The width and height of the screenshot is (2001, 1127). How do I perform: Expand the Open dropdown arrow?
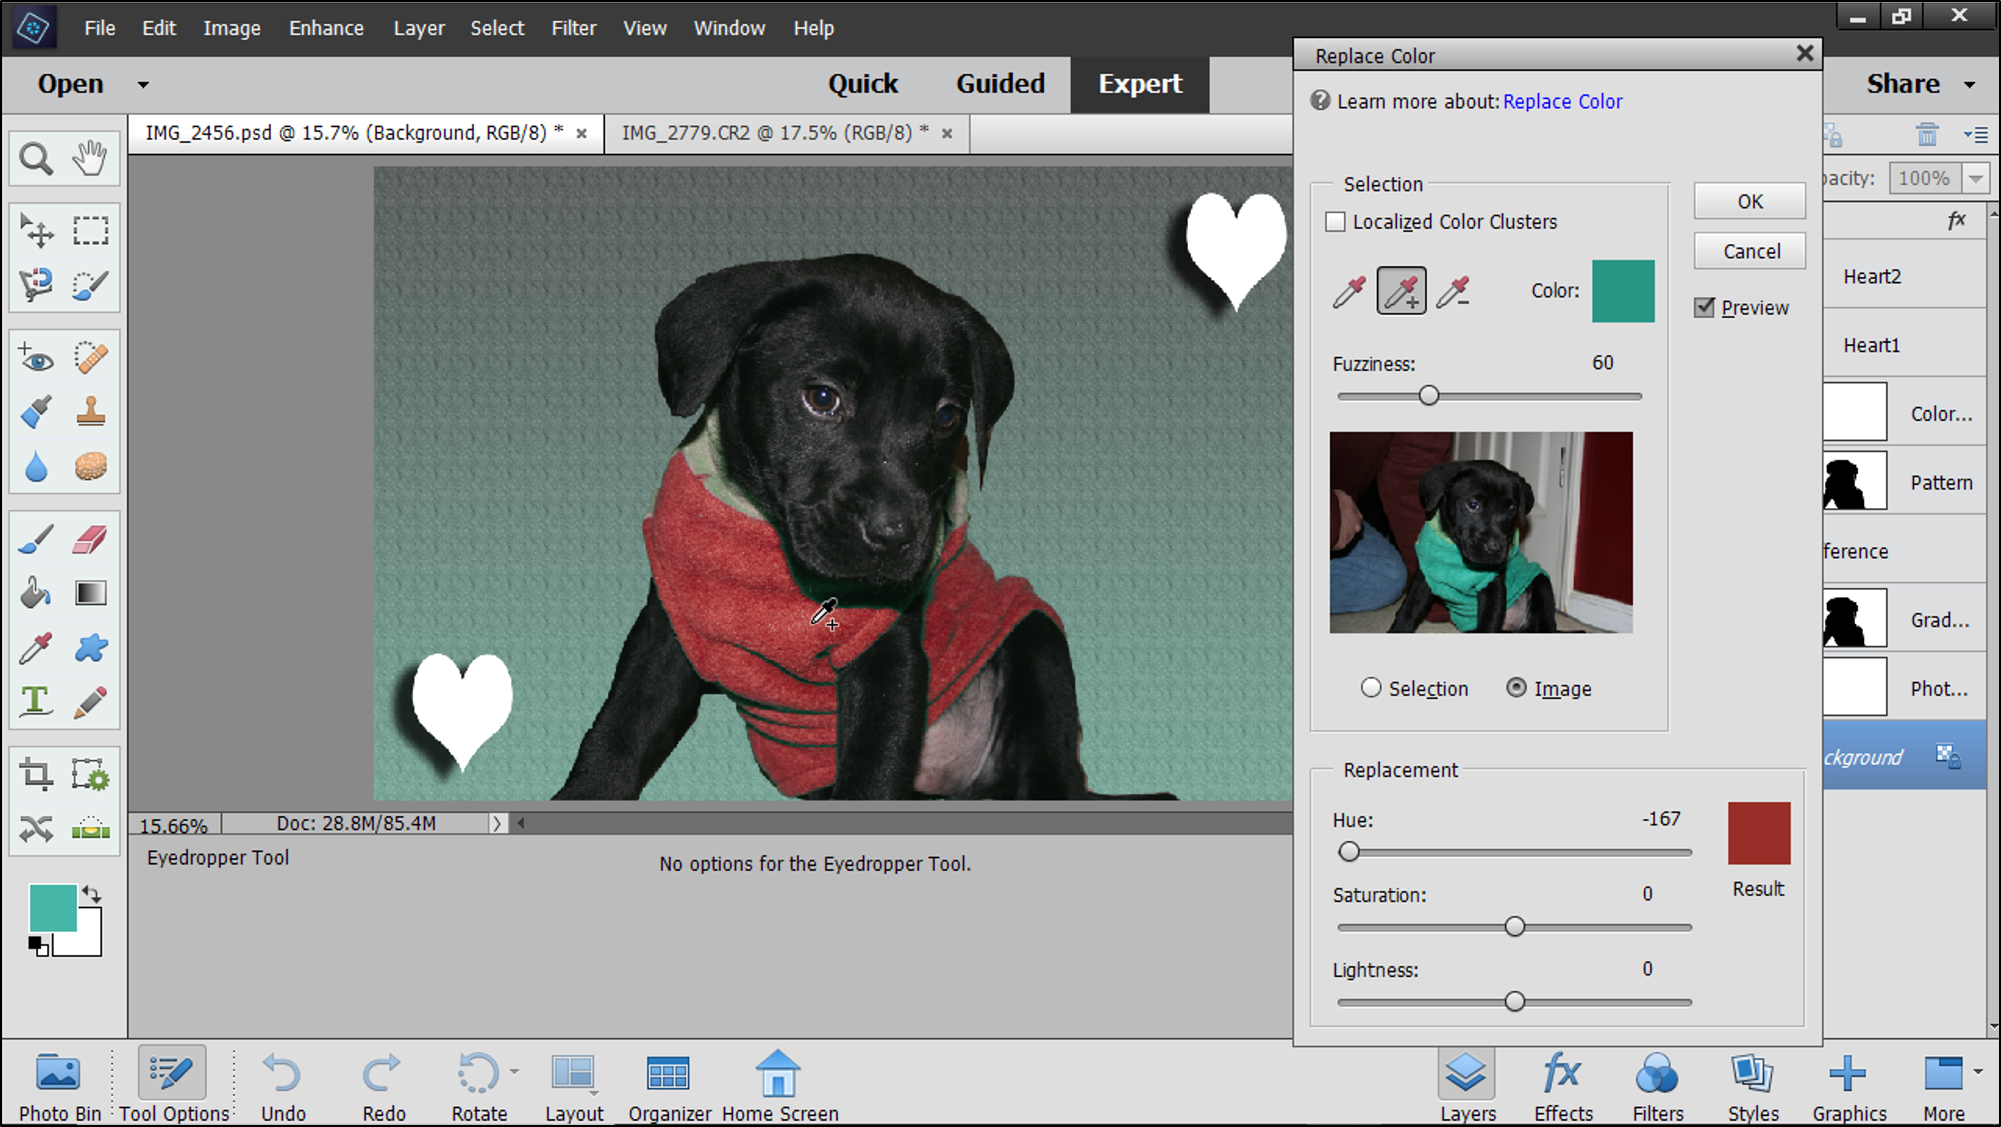(143, 85)
